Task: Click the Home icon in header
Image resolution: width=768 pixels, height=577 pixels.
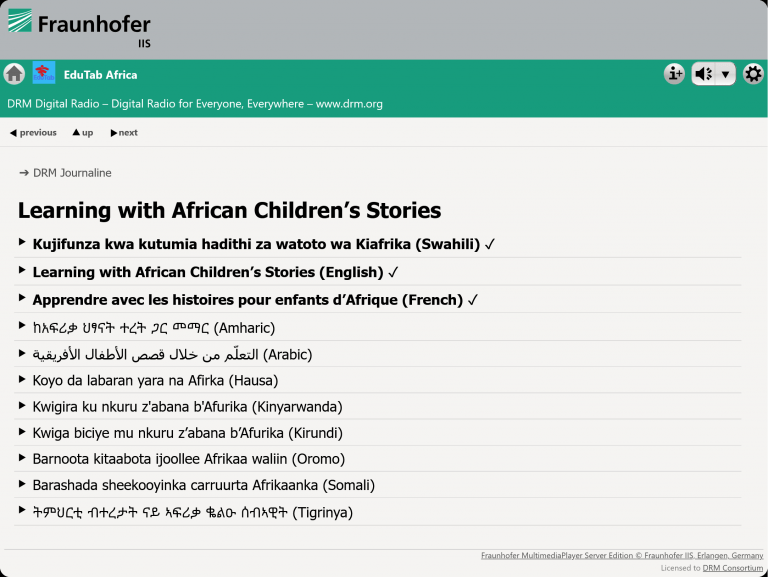Action: (x=14, y=74)
